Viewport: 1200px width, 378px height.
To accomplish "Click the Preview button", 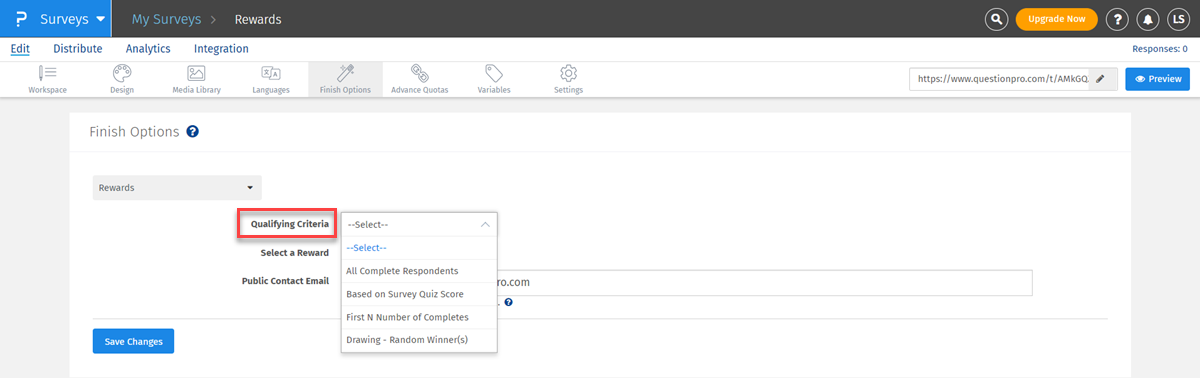I will 1157,79.
